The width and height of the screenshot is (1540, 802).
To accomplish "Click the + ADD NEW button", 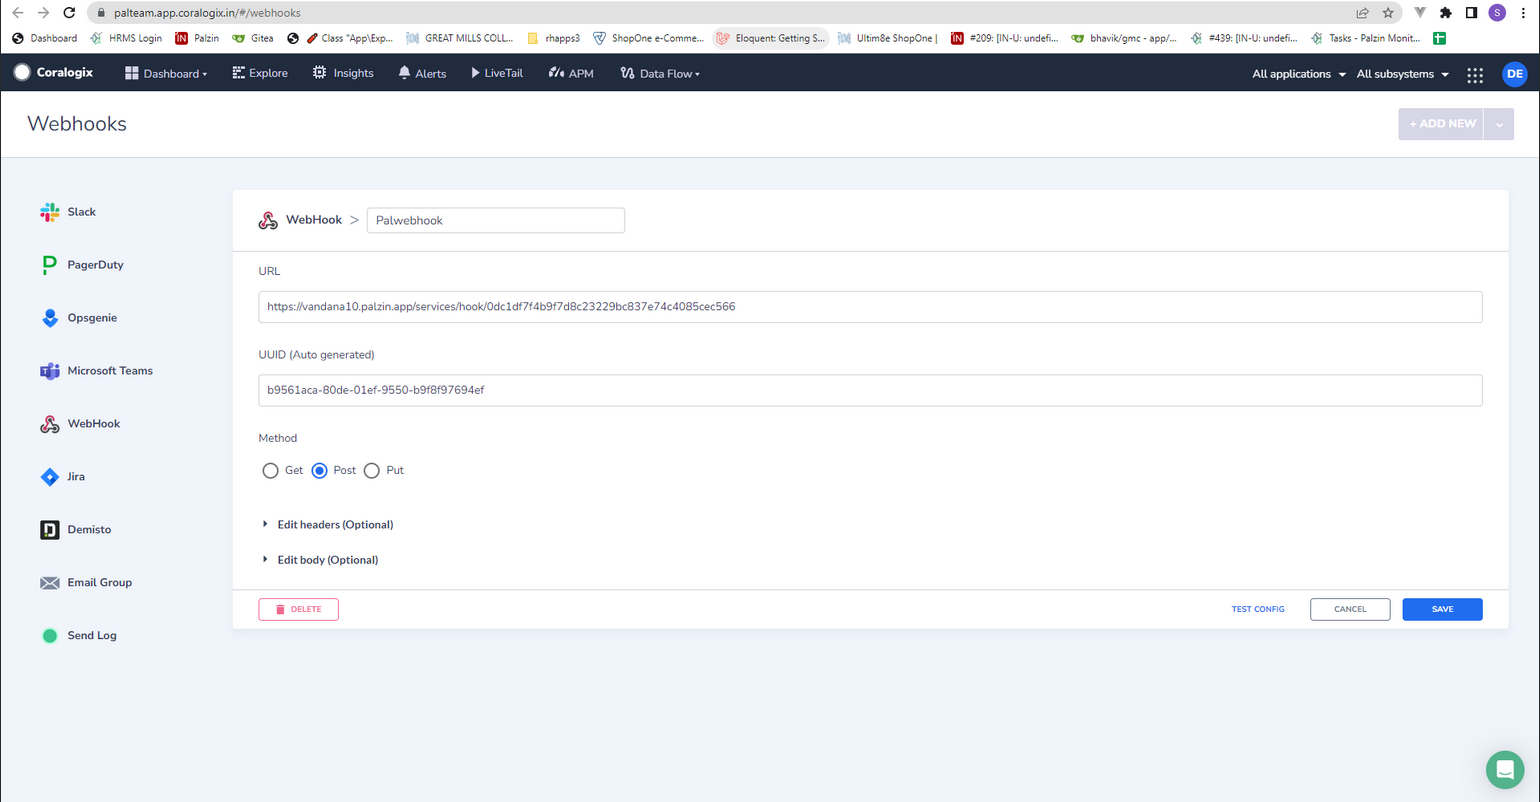I will coord(1442,124).
